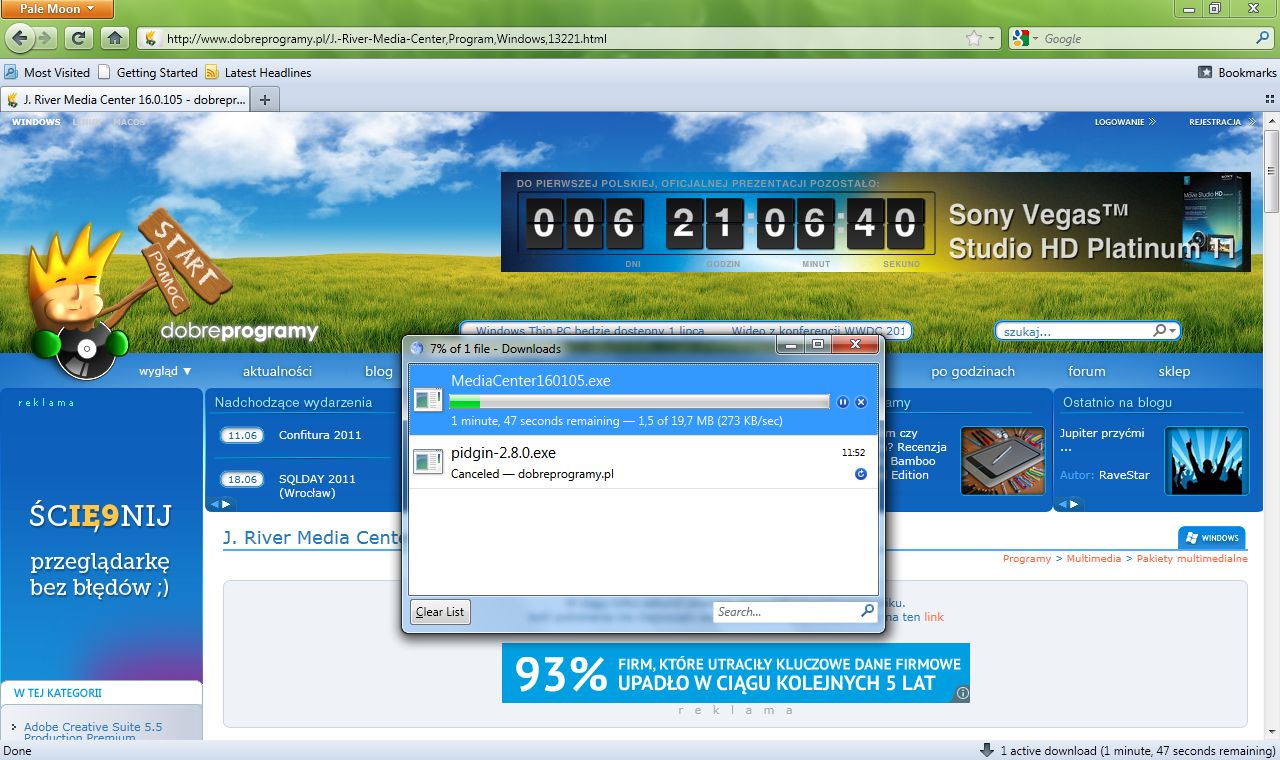Open the Jupiter przyćmi blog post
The height and width of the screenshot is (760, 1280).
1101,440
